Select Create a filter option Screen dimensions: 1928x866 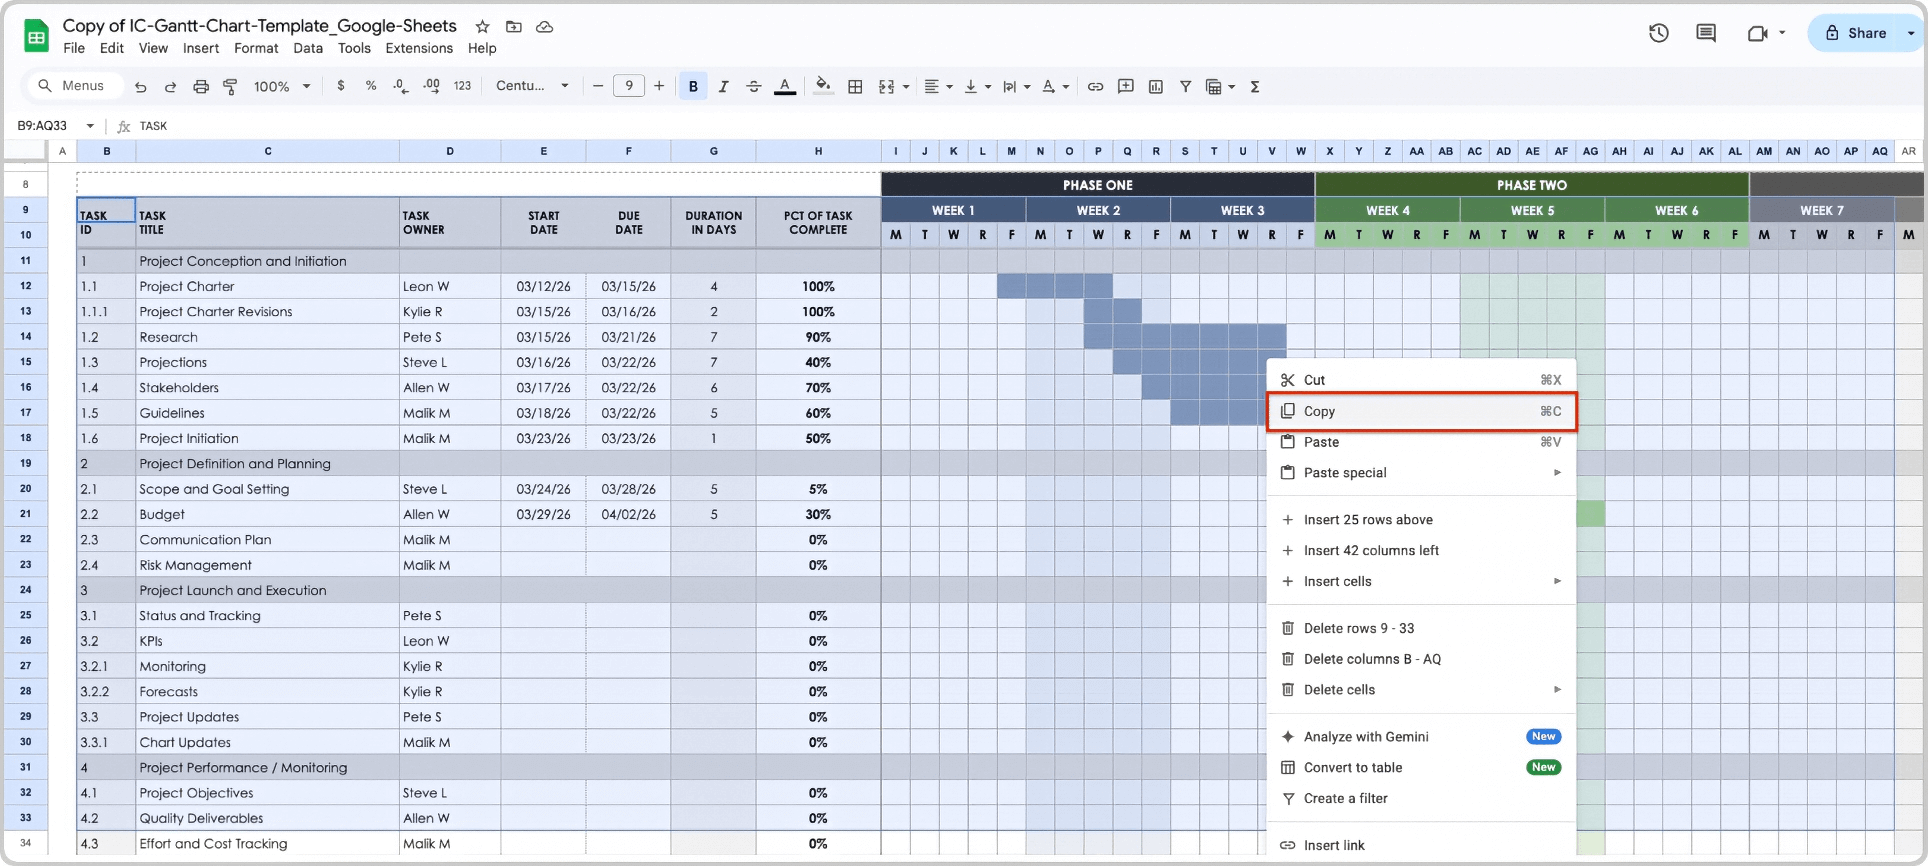click(x=1421, y=799)
